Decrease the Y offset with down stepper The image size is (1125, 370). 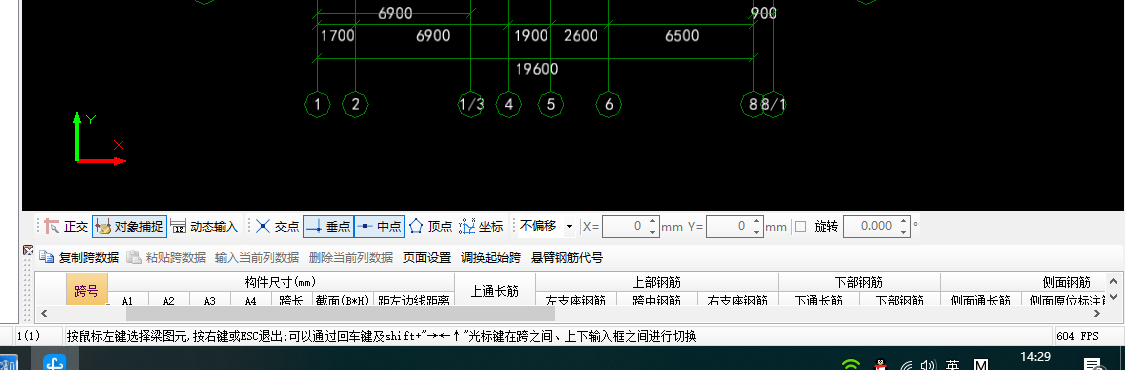pos(756,232)
